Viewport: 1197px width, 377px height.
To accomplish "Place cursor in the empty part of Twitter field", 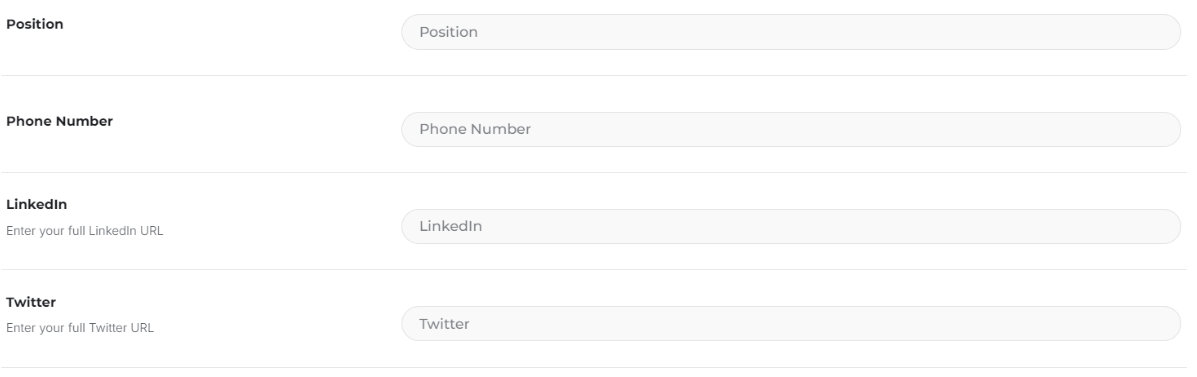I will coord(824,324).
